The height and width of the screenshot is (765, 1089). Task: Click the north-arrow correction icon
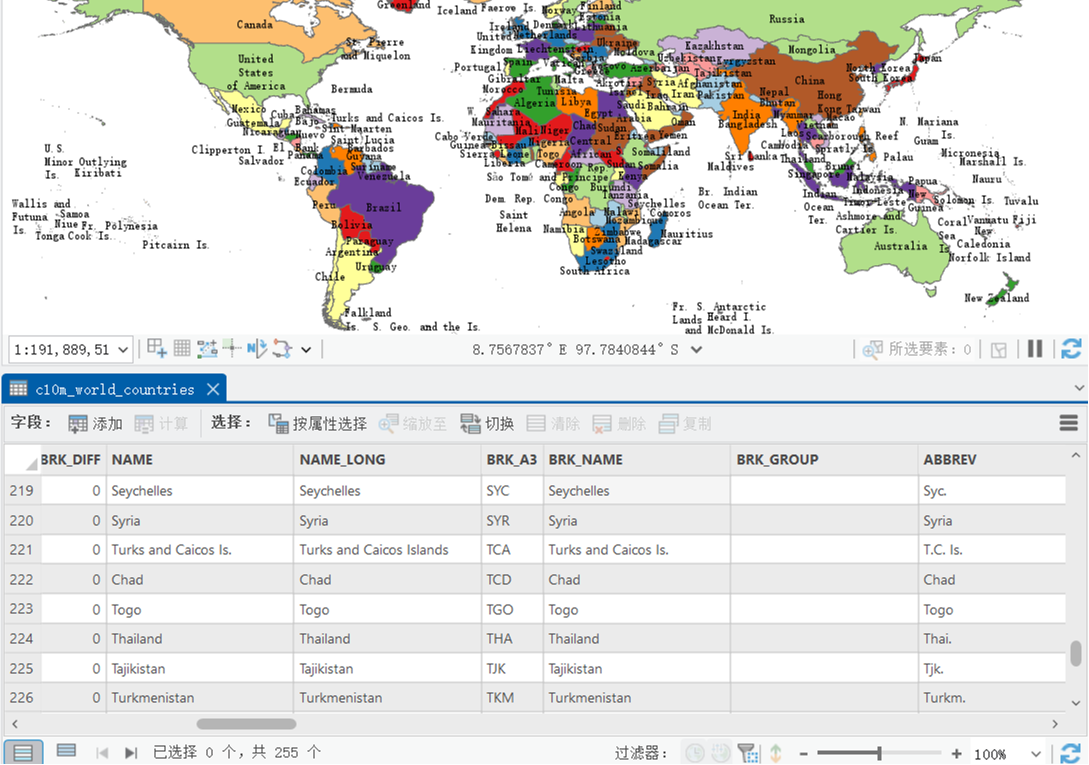tap(256, 348)
